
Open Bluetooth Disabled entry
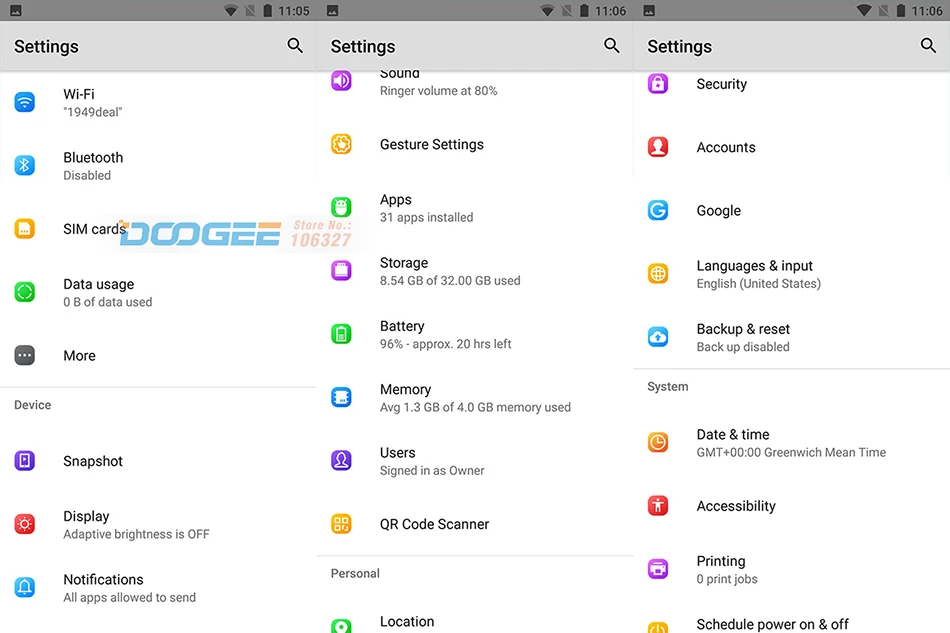[x=158, y=165]
